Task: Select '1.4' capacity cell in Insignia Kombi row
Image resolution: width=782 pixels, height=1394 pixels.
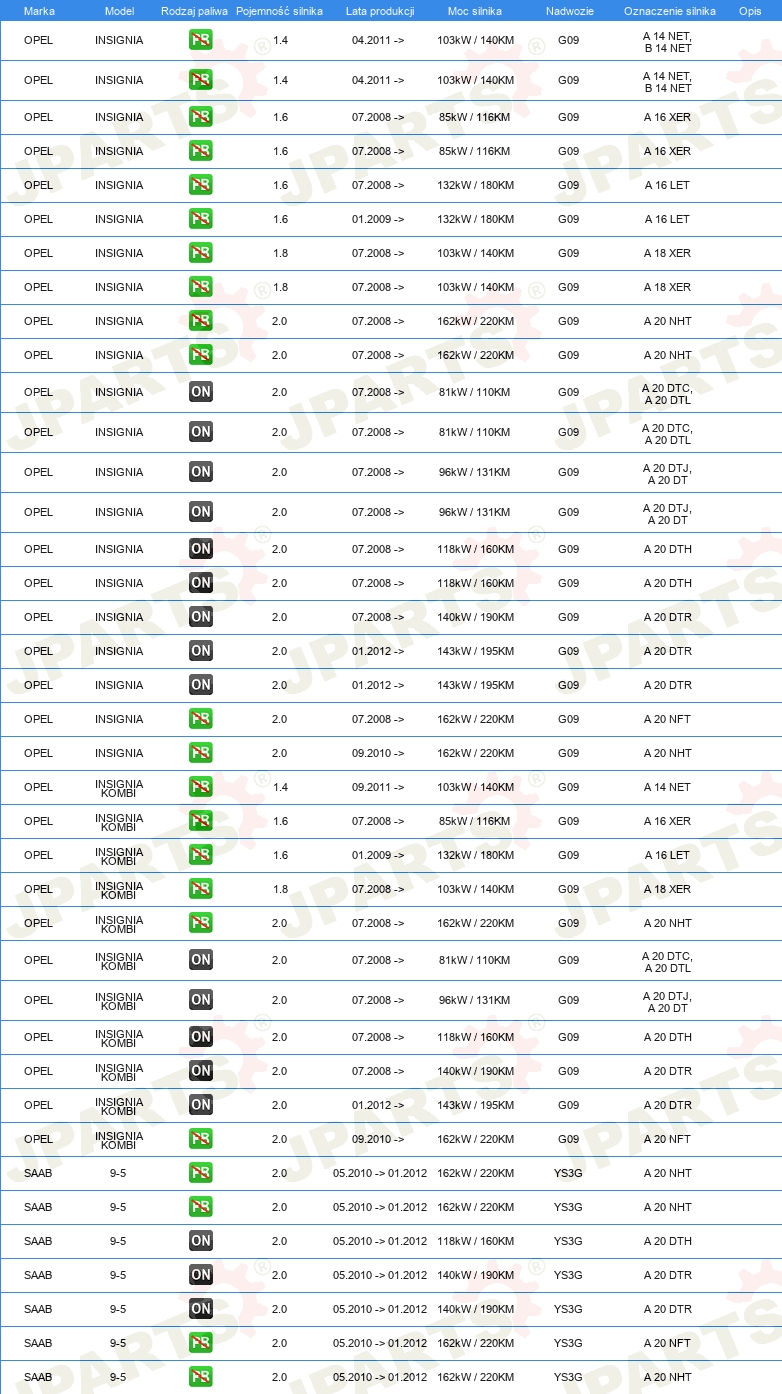Action: pyautogui.click(x=280, y=787)
